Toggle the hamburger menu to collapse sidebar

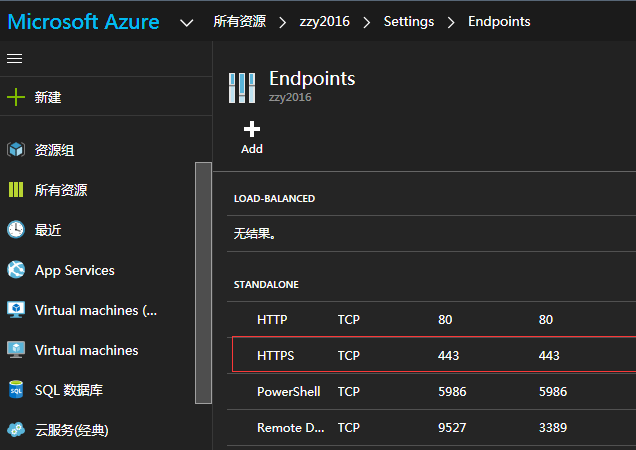tap(14, 59)
